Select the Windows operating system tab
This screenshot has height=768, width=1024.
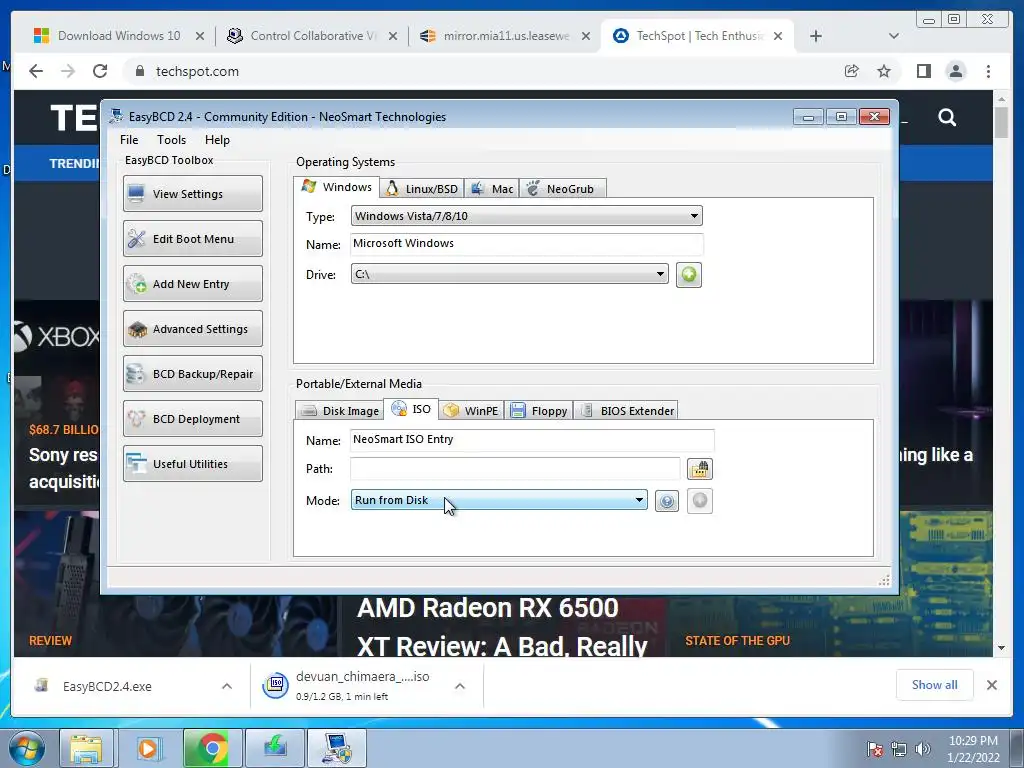(x=336, y=187)
